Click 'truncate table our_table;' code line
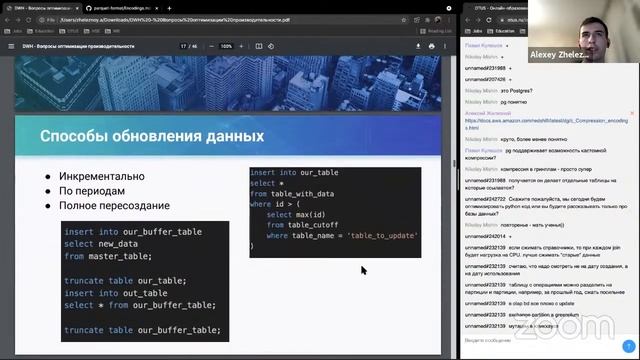 (125, 281)
